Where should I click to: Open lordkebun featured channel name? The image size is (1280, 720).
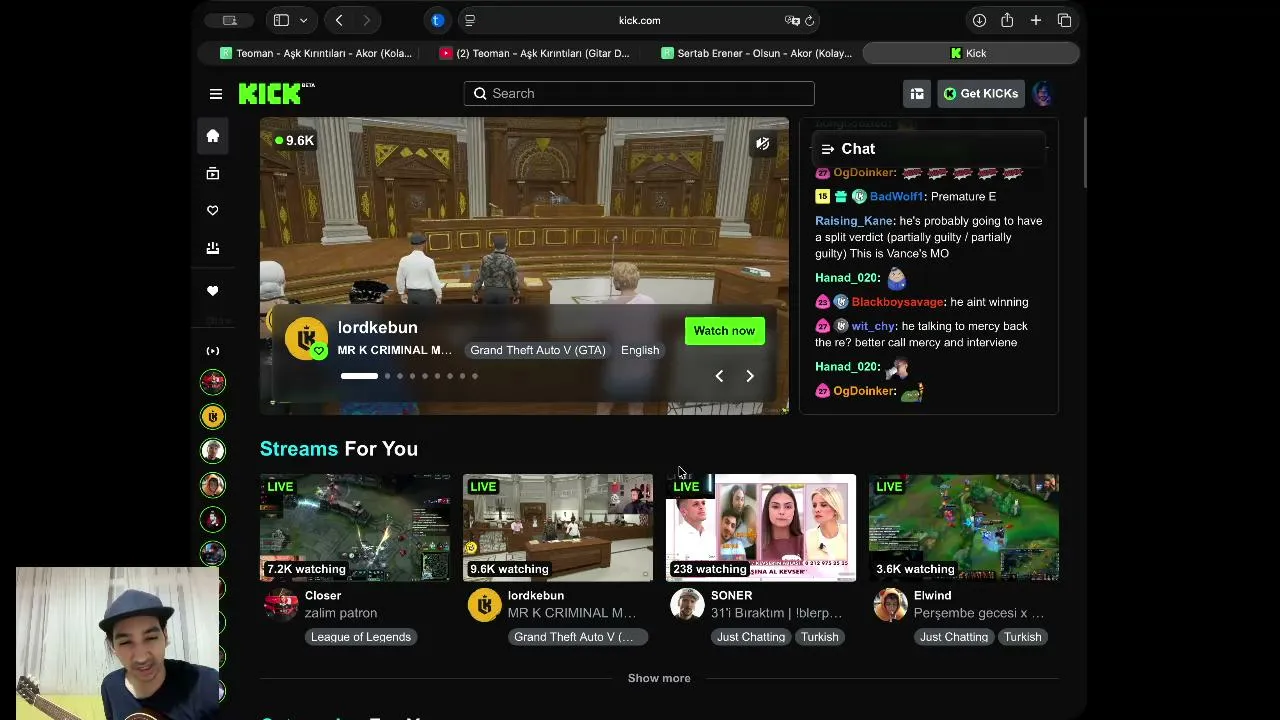point(378,327)
